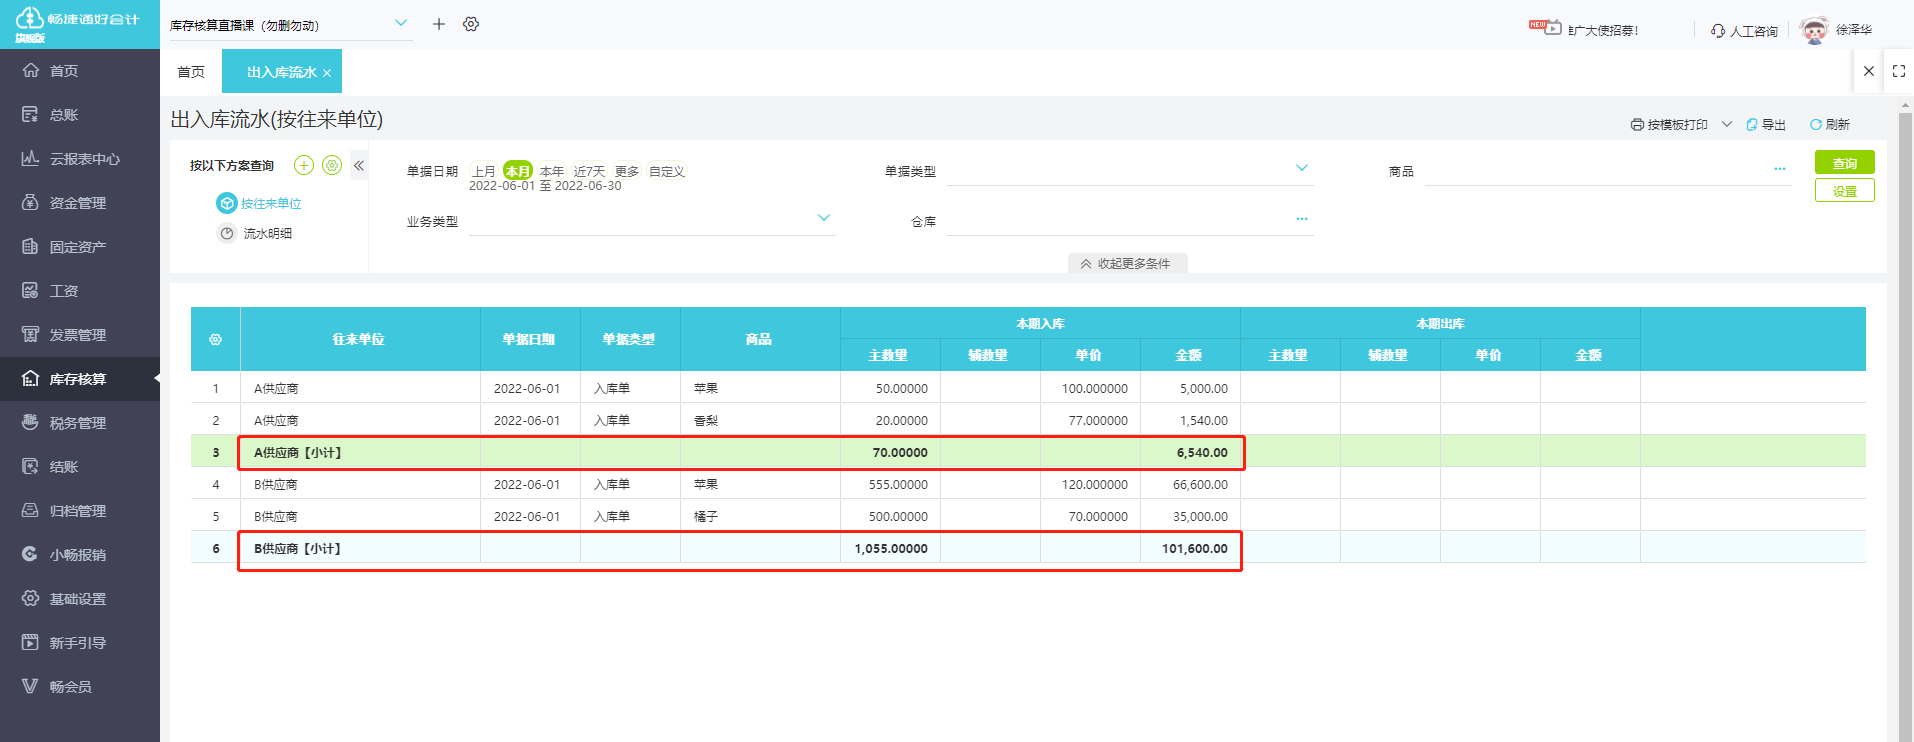Click the vertical scrollbar on the right
Screen dimensions: 1914x742
tap(1904, 400)
